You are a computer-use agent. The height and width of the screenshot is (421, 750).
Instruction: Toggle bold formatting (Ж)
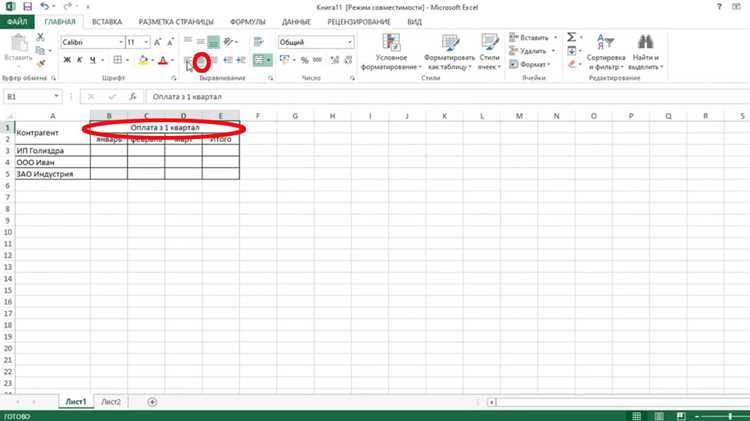67,60
